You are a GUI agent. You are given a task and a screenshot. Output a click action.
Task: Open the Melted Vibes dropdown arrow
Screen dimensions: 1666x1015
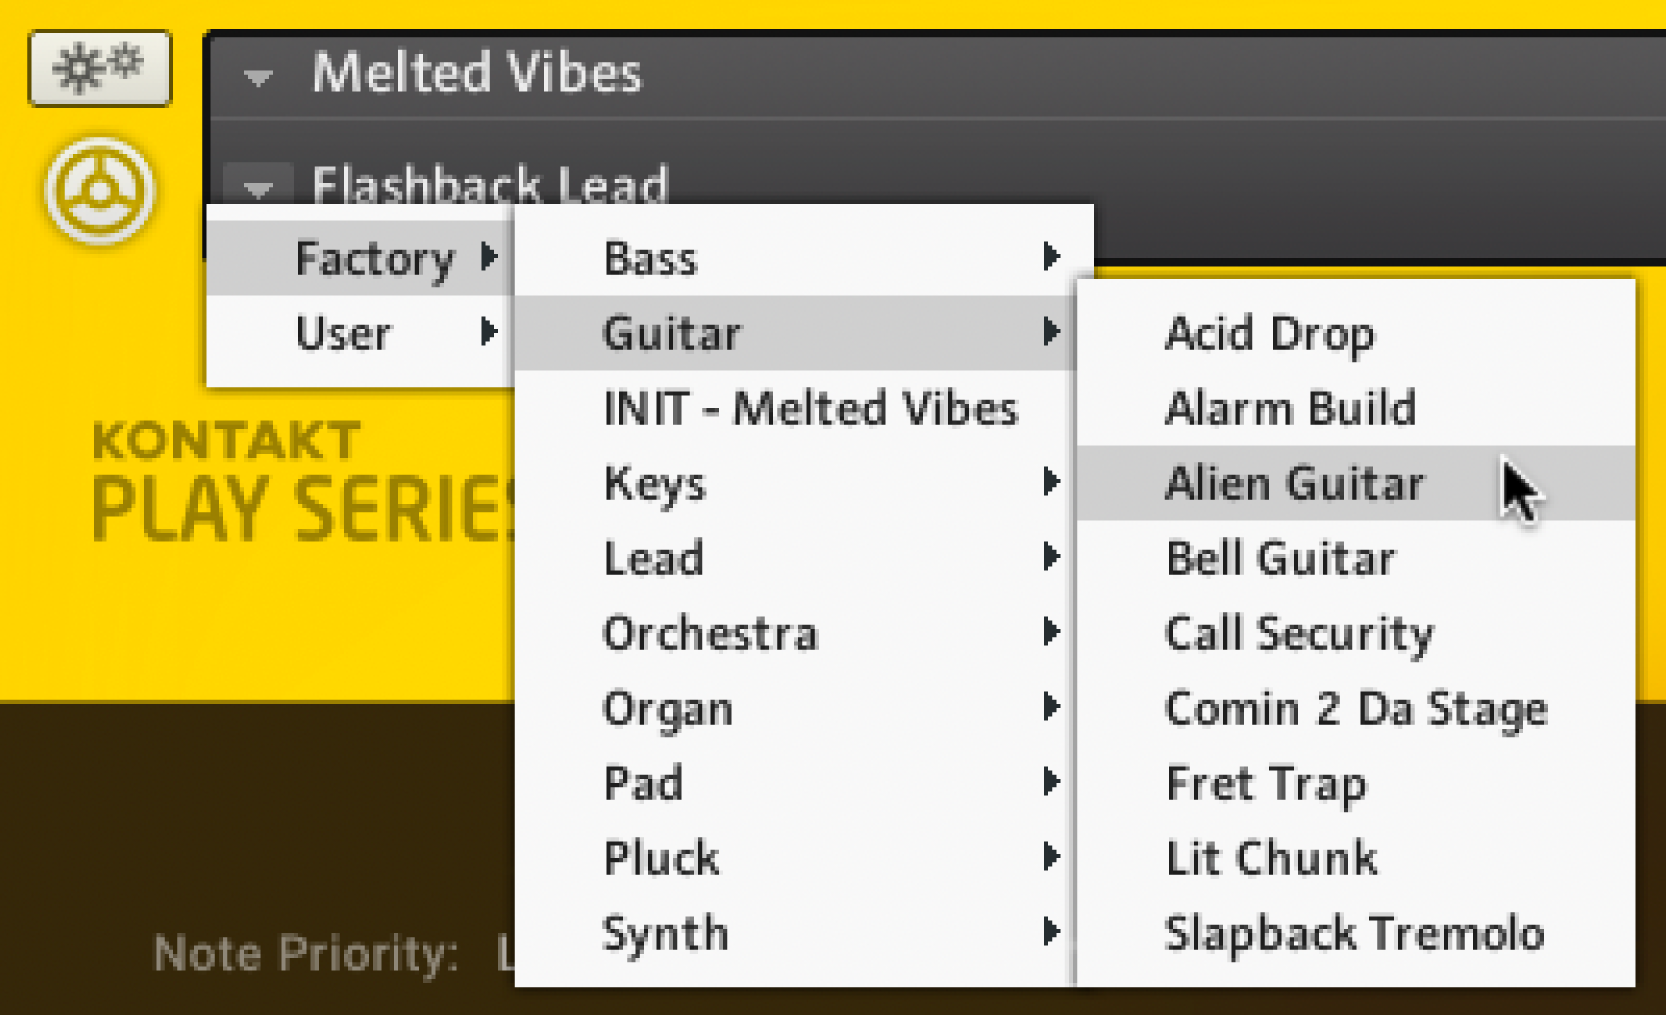point(258,76)
